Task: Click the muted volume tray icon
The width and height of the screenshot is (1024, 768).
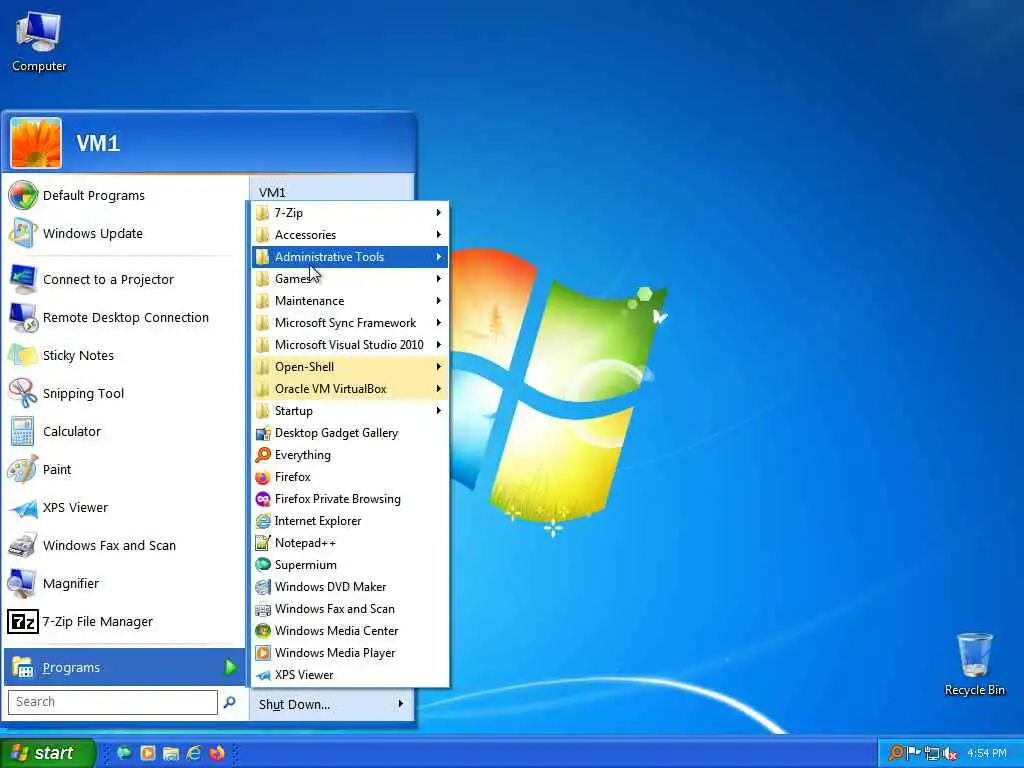Action: 950,754
